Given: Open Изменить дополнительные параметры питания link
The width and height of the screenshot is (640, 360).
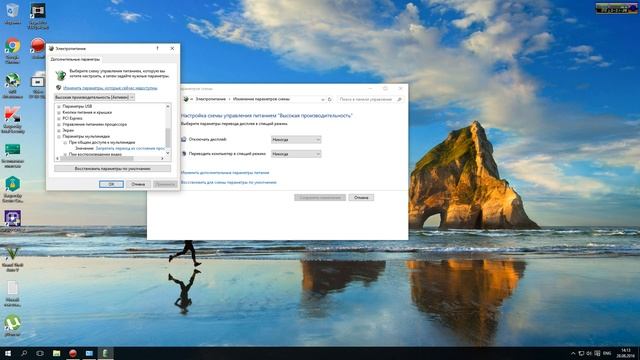Looking at the screenshot, I should [225, 173].
